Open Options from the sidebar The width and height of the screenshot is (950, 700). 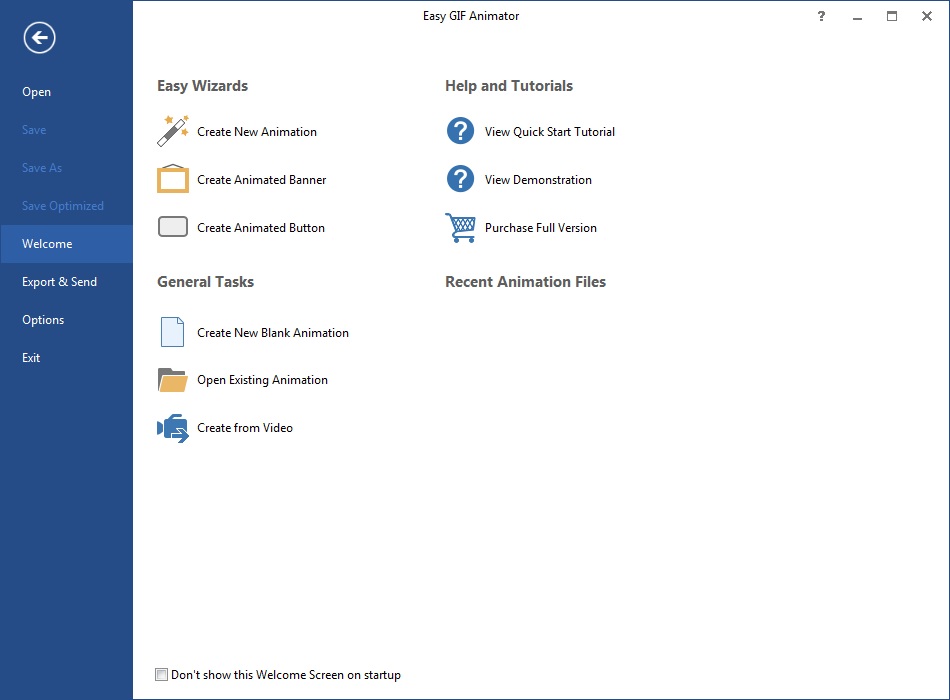point(66,319)
